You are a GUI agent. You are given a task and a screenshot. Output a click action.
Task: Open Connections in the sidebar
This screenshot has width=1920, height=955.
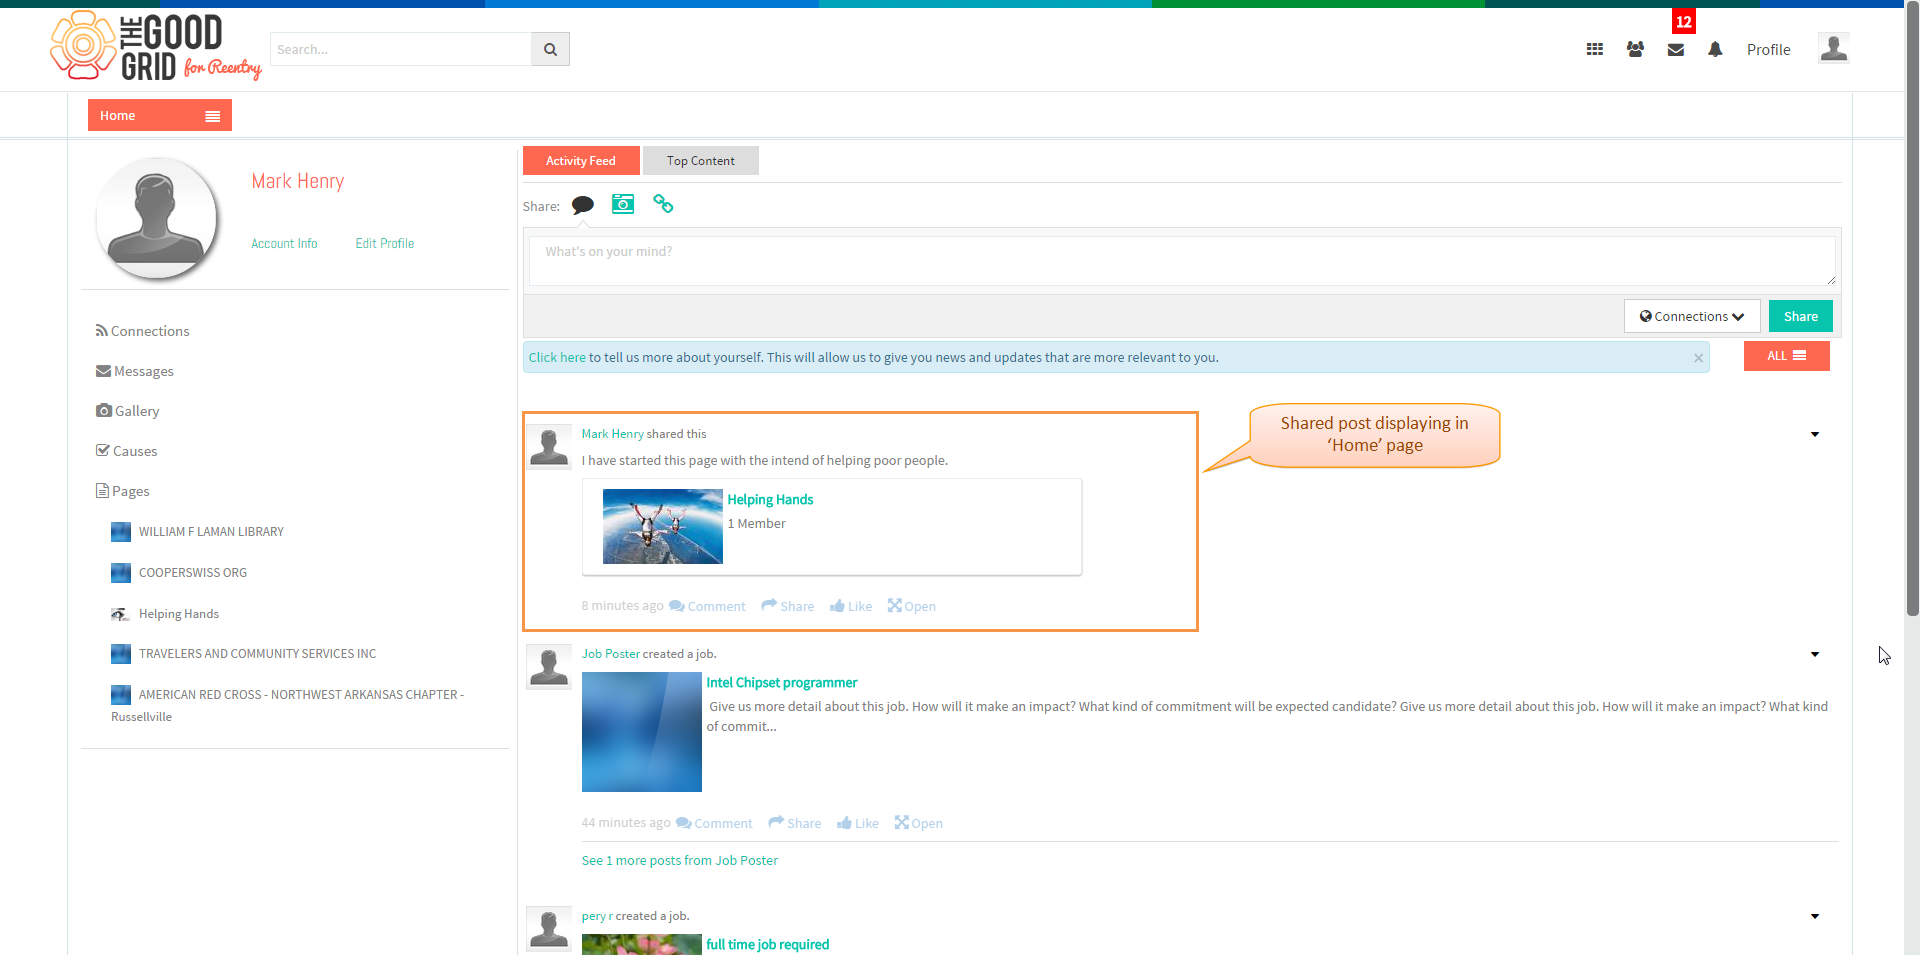pos(142,331)
